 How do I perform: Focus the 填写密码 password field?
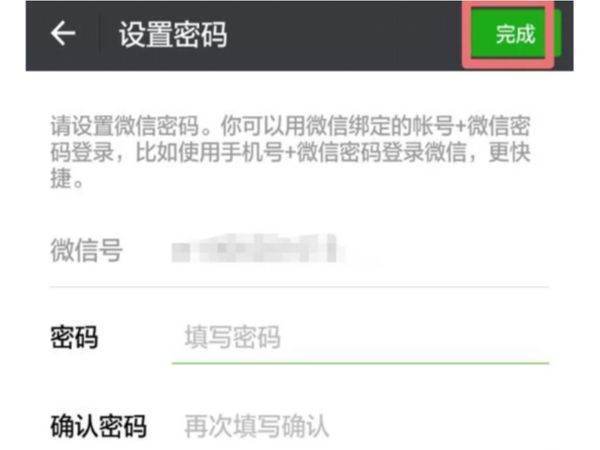tap(360, 338)
